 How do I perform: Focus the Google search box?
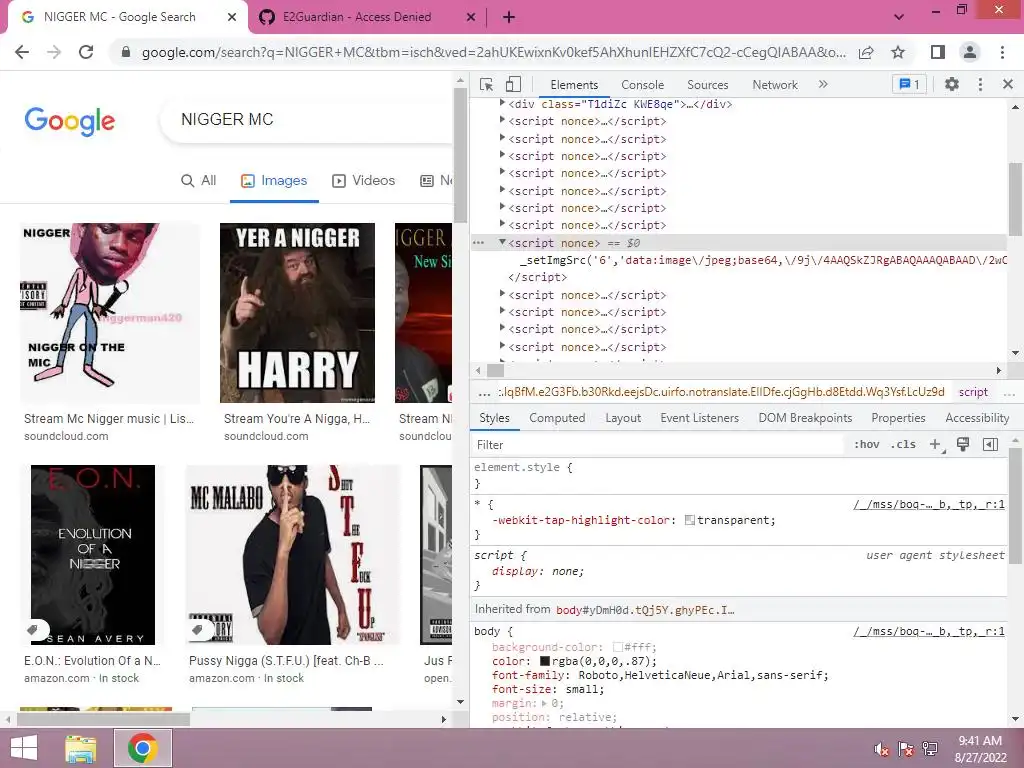[307, 120]
